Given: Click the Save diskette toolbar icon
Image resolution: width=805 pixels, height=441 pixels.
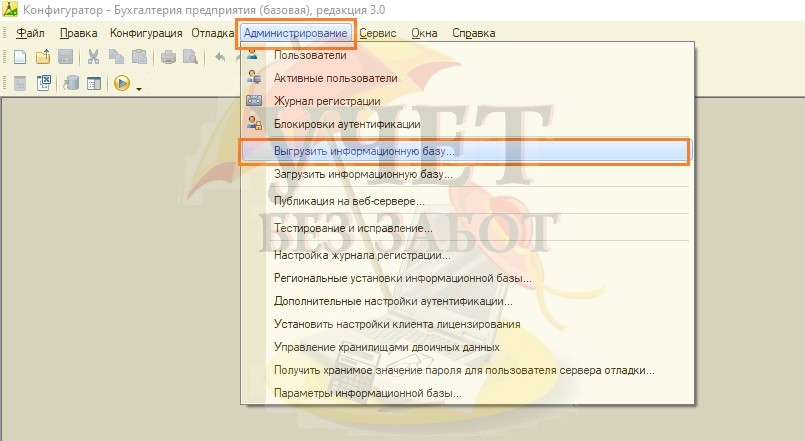Looking at the screenshot, I should coord(65,57).
